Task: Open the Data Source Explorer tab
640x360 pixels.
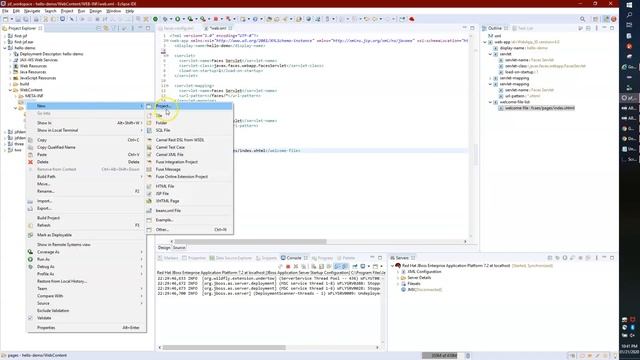Action: [231, 258]
